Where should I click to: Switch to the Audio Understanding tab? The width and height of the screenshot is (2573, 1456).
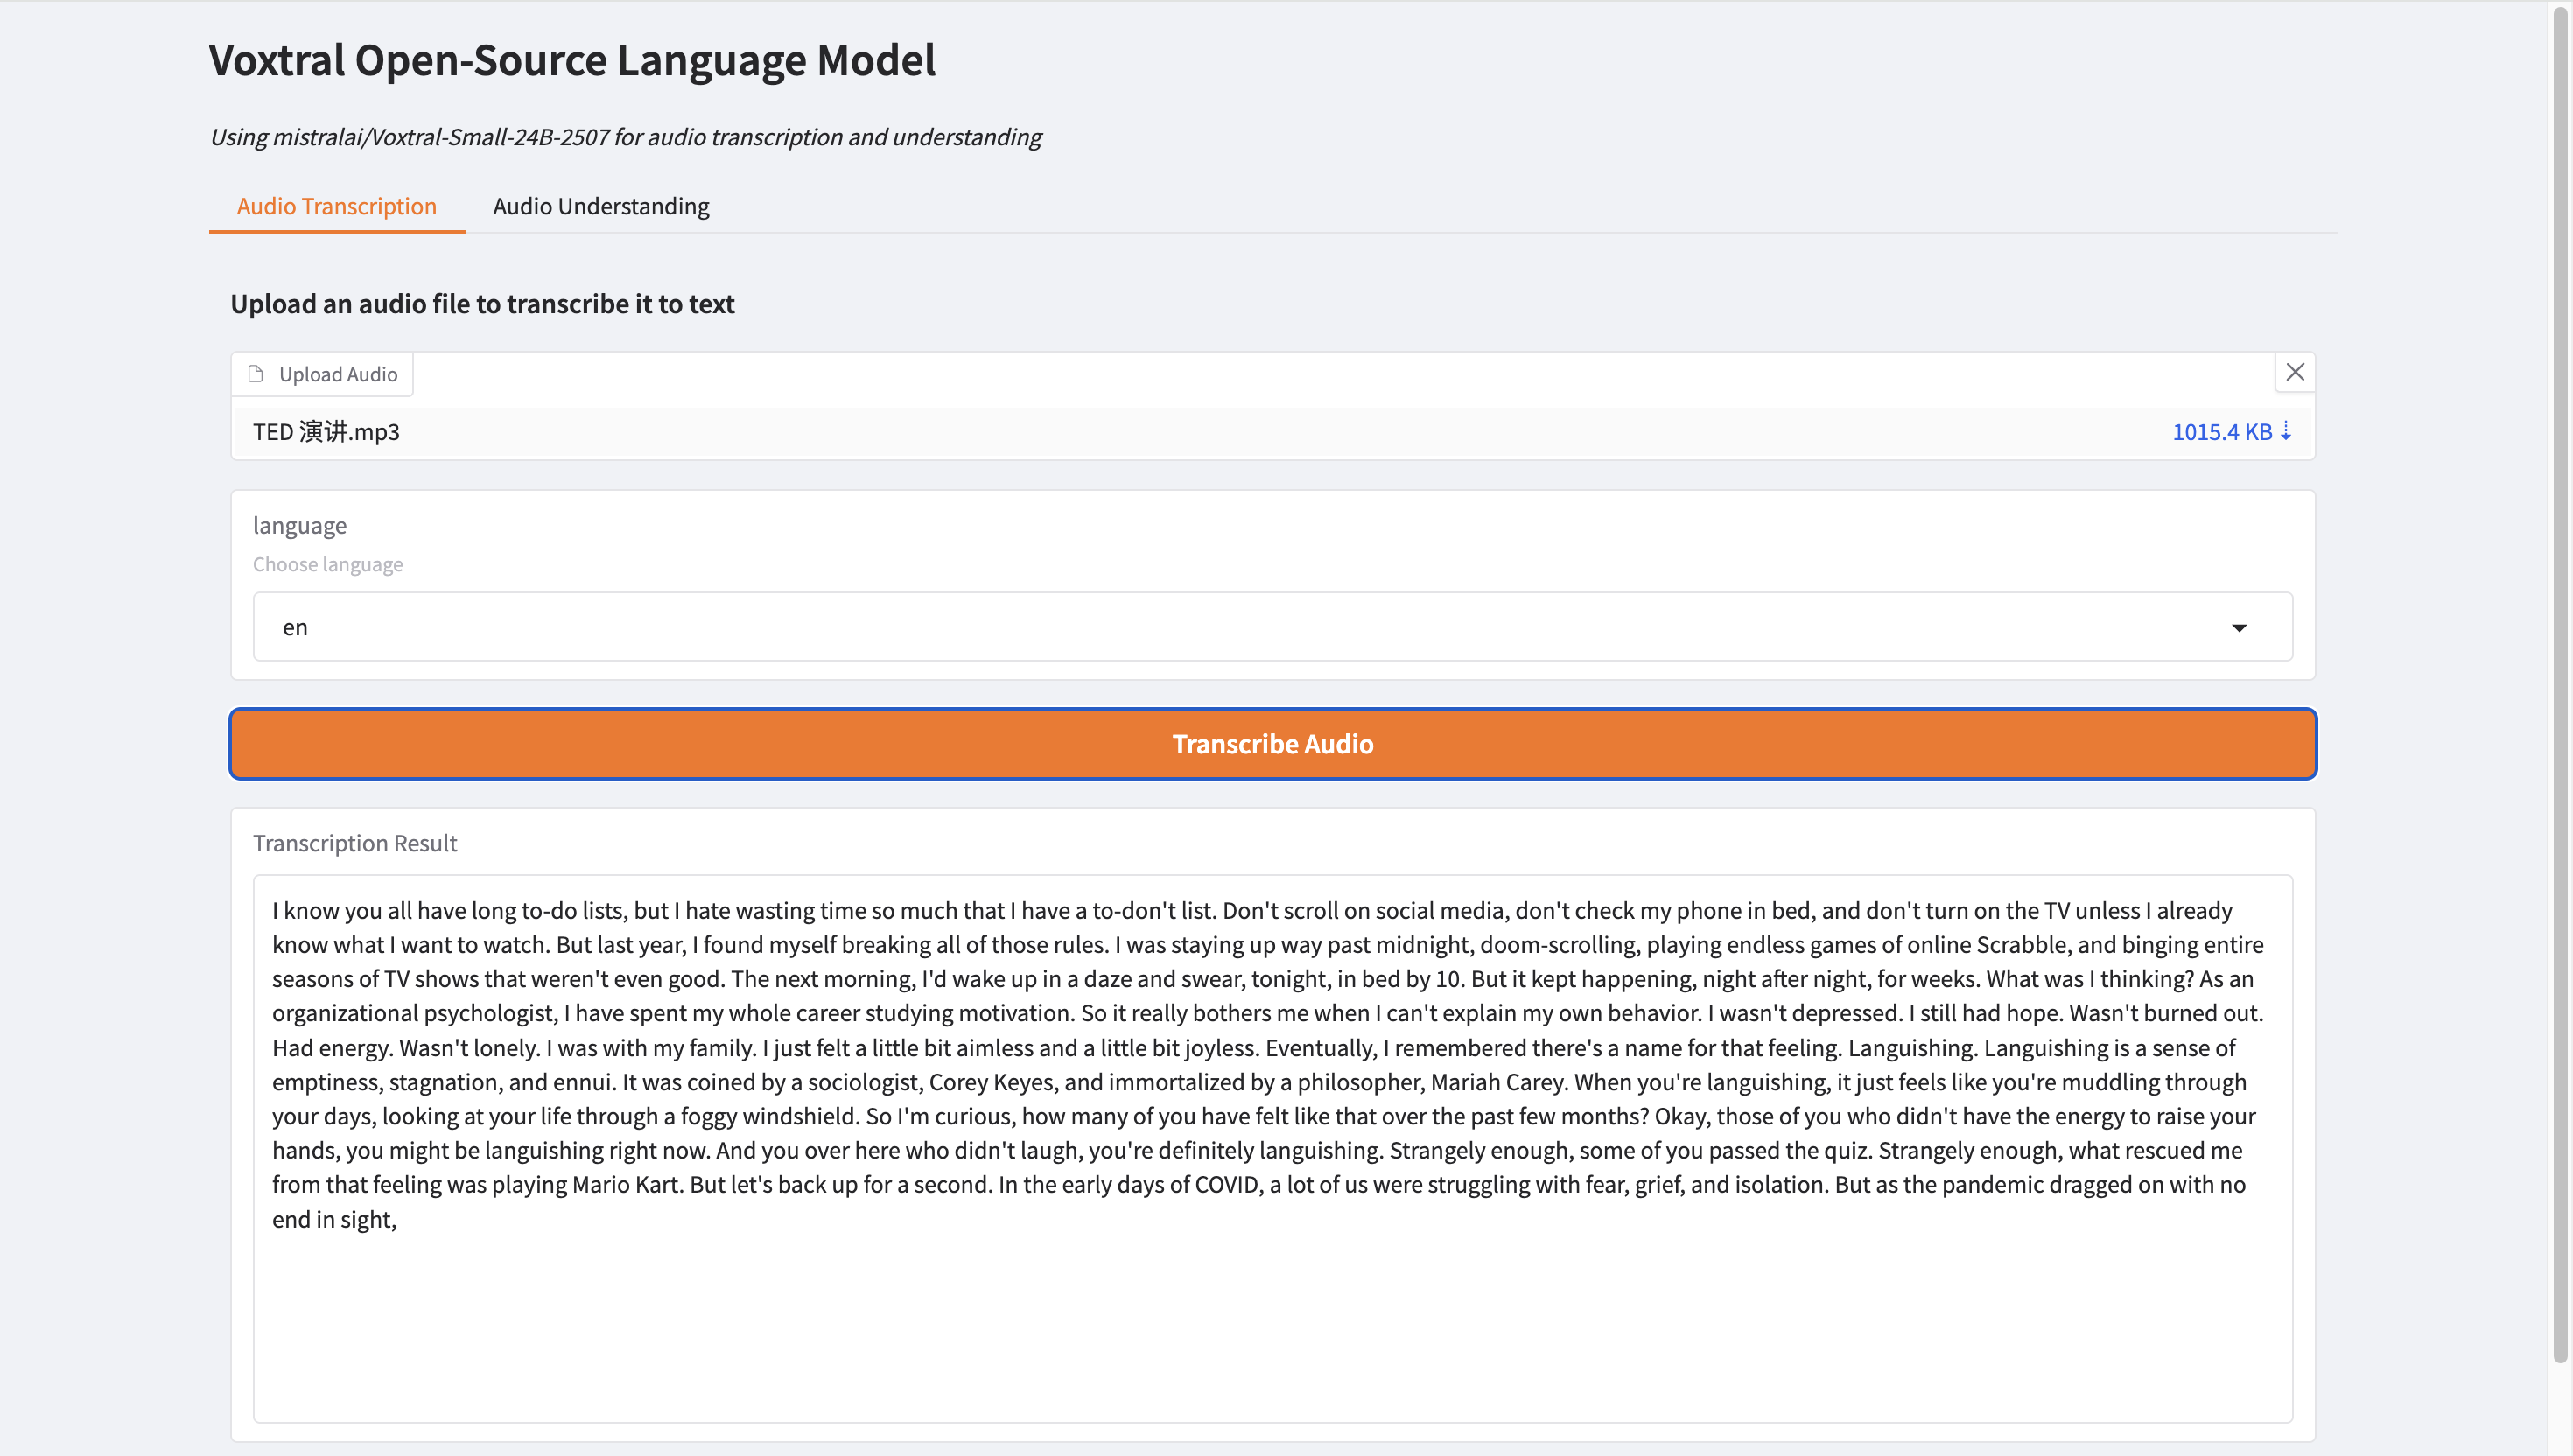pyautogui.click(x=601, y=206)
